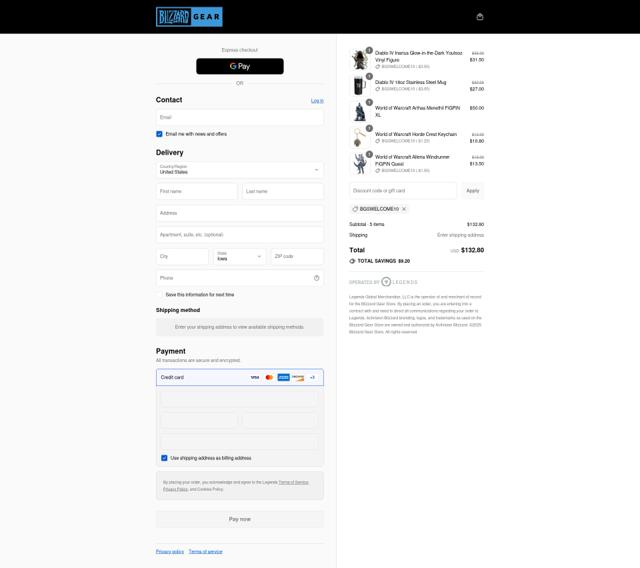Click the Arthas Menethil FiGPiN XL thumbnail
The width and height of the screenshot is (640, 568).
[x=360, y=111]
